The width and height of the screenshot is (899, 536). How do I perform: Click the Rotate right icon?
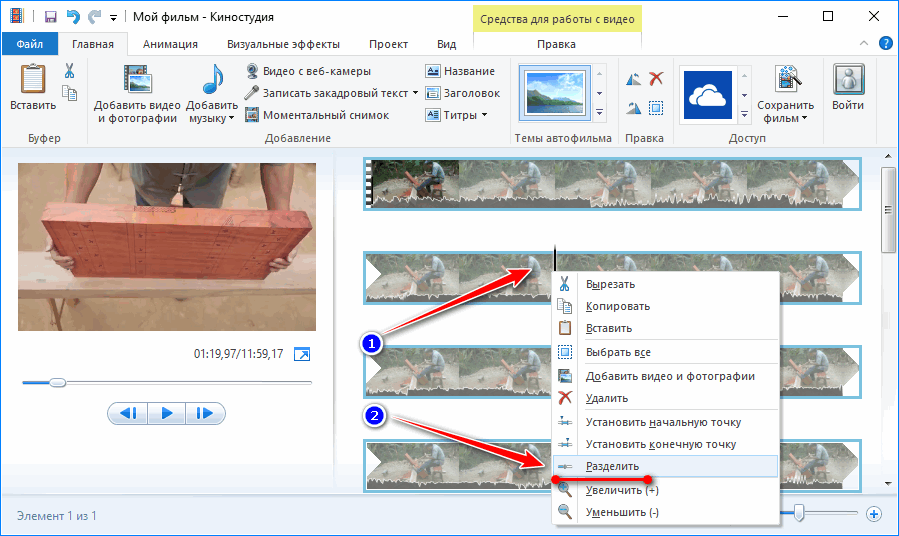(x=634, y=108)
